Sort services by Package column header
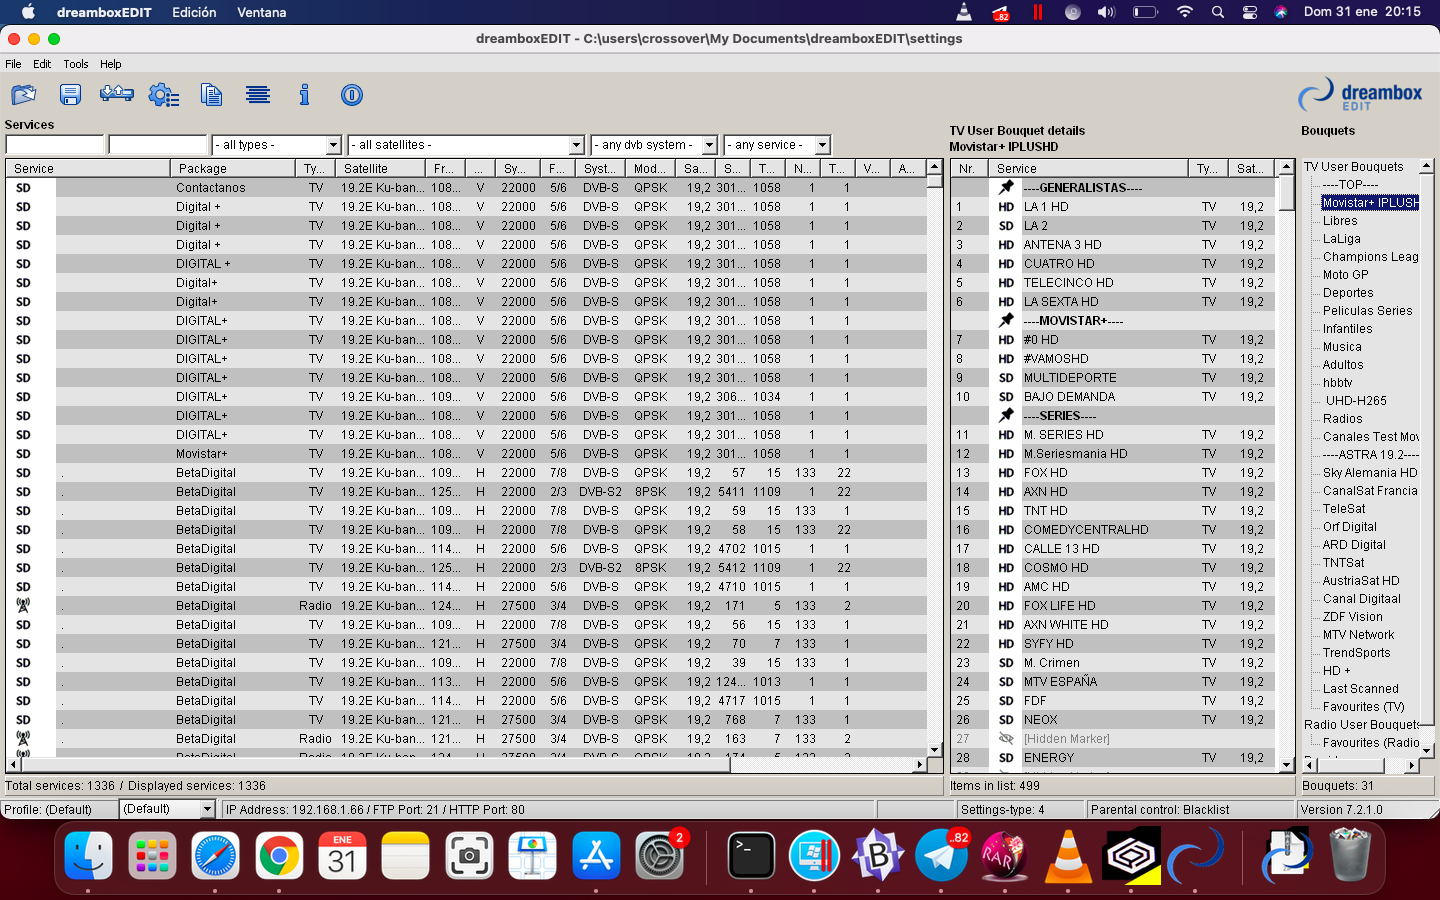The height and width of the screenshot is (900, 1440). click(x=233, y=169)
